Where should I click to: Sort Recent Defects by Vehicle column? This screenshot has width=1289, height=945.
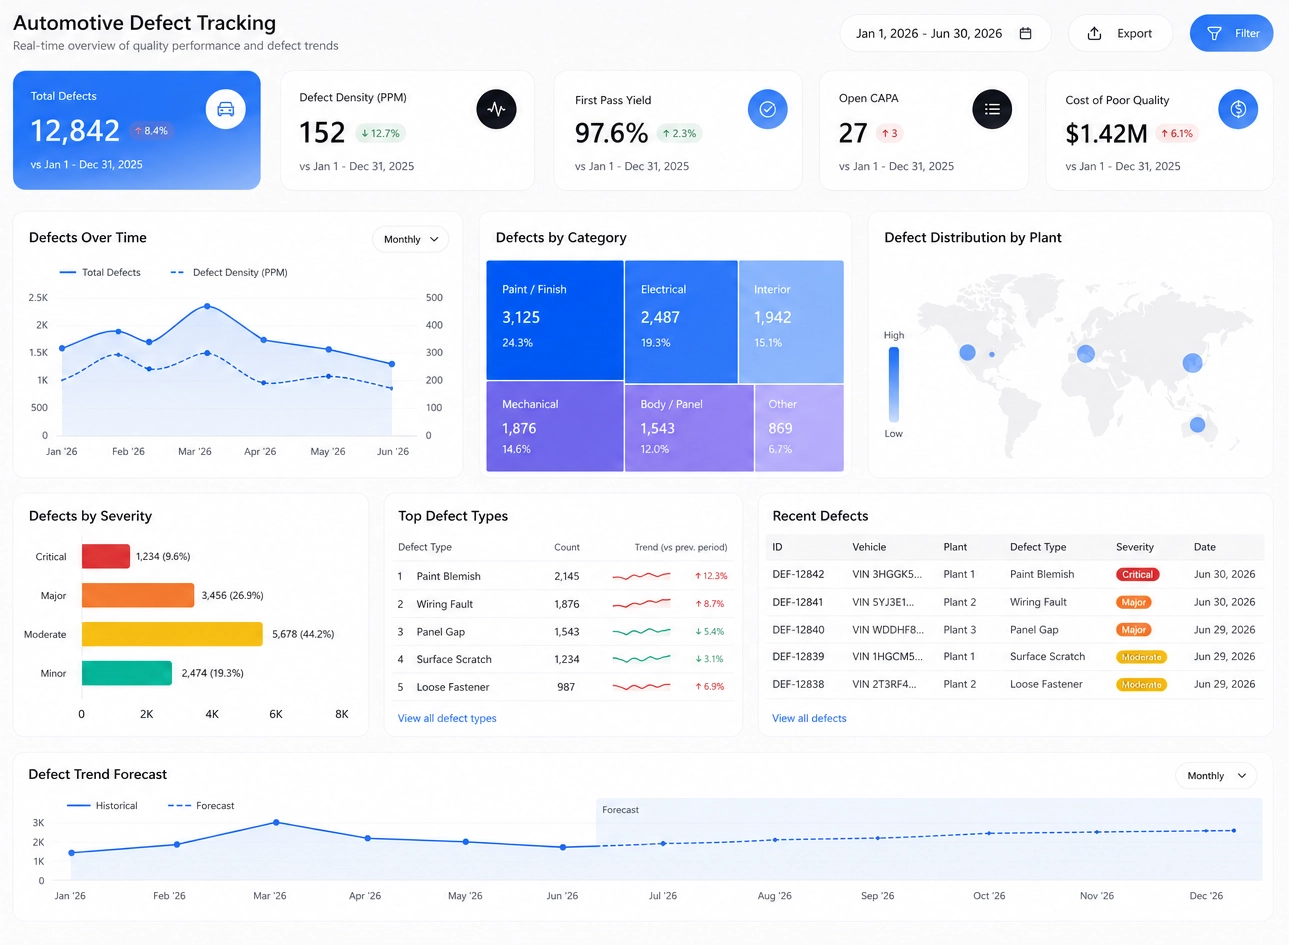click(869, 547)
